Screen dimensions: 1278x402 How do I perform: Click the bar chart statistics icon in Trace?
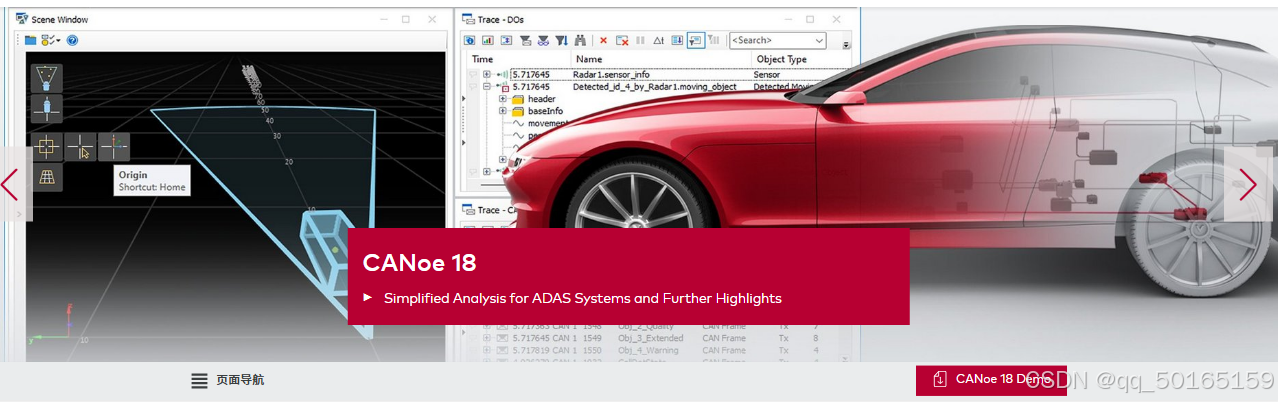tap(487, 40)
